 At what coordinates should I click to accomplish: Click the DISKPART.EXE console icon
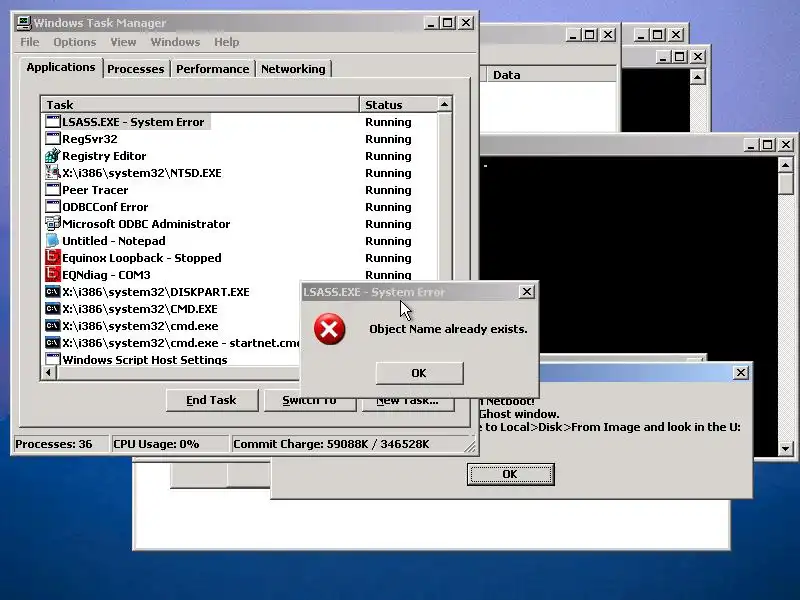[x=53, y=291]
